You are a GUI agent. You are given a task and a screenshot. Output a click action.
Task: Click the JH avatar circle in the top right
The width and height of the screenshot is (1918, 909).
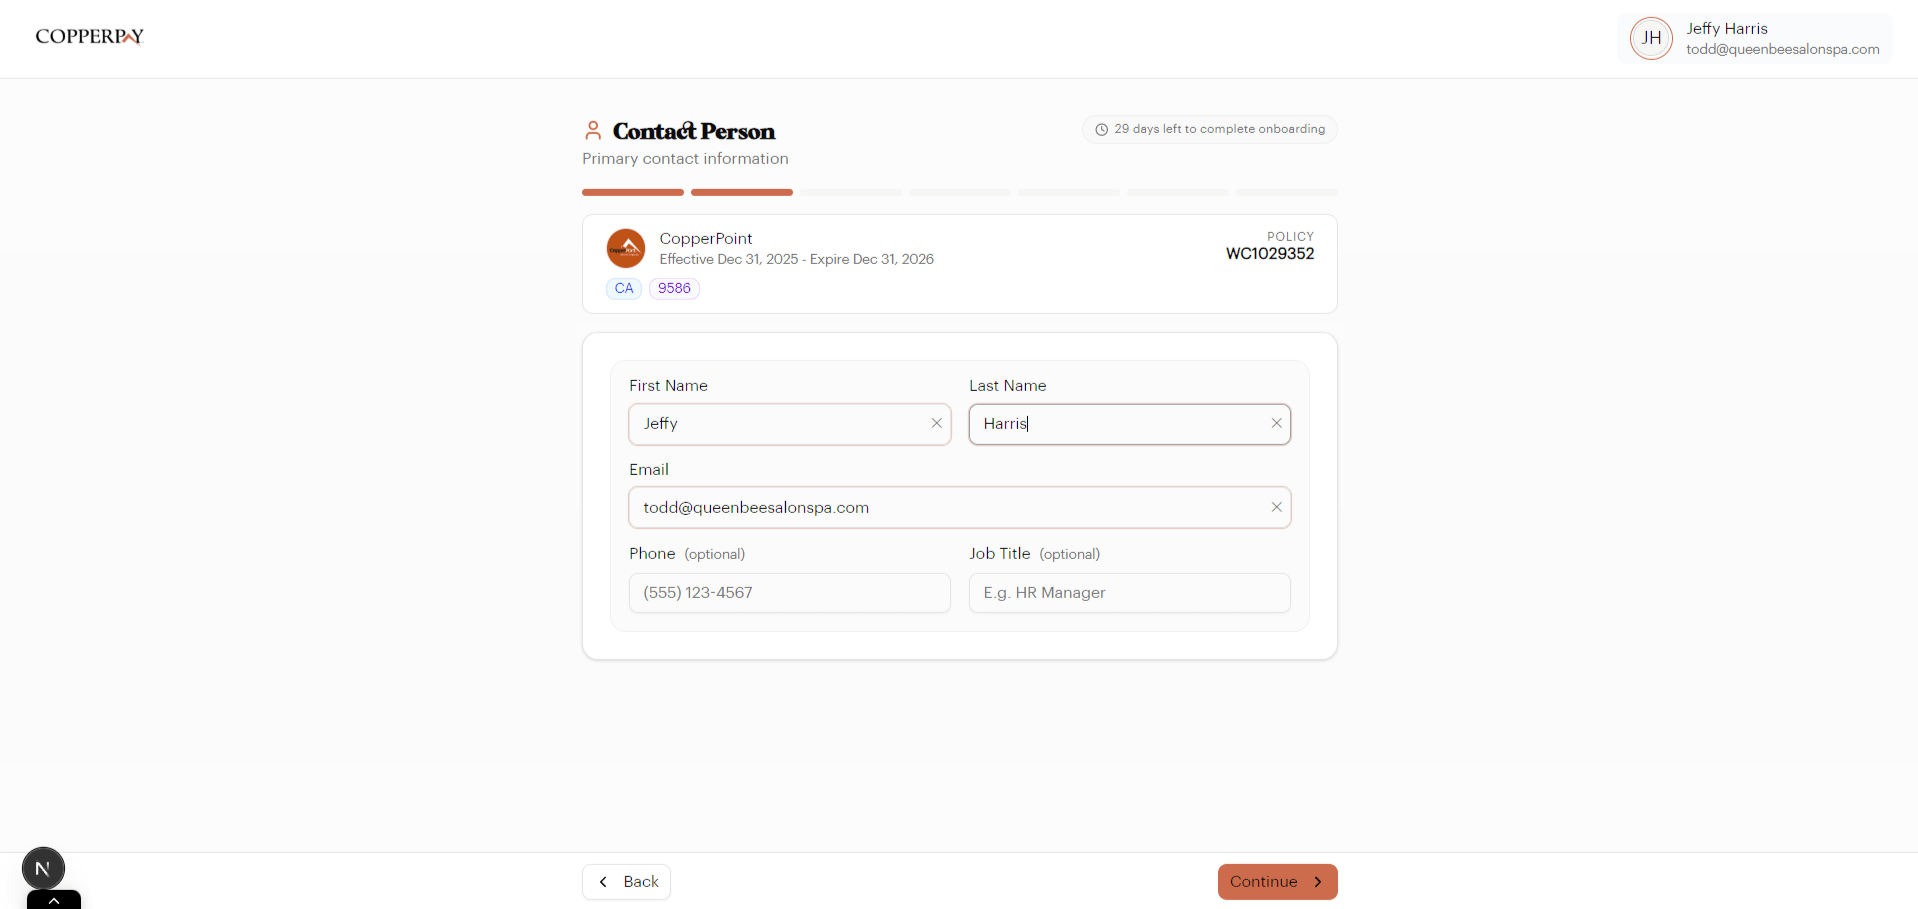(1651, 38)
